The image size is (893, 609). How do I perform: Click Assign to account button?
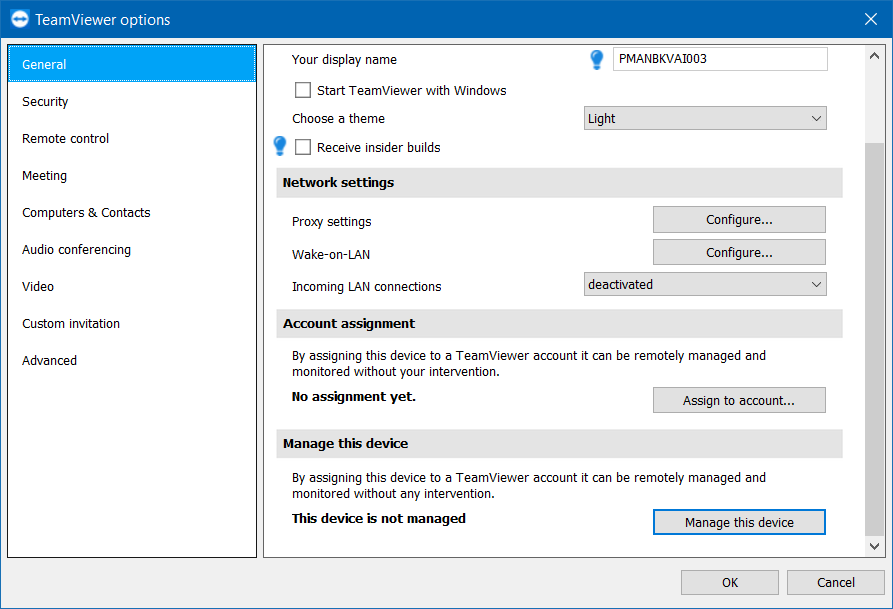click(x=739, y=400)
